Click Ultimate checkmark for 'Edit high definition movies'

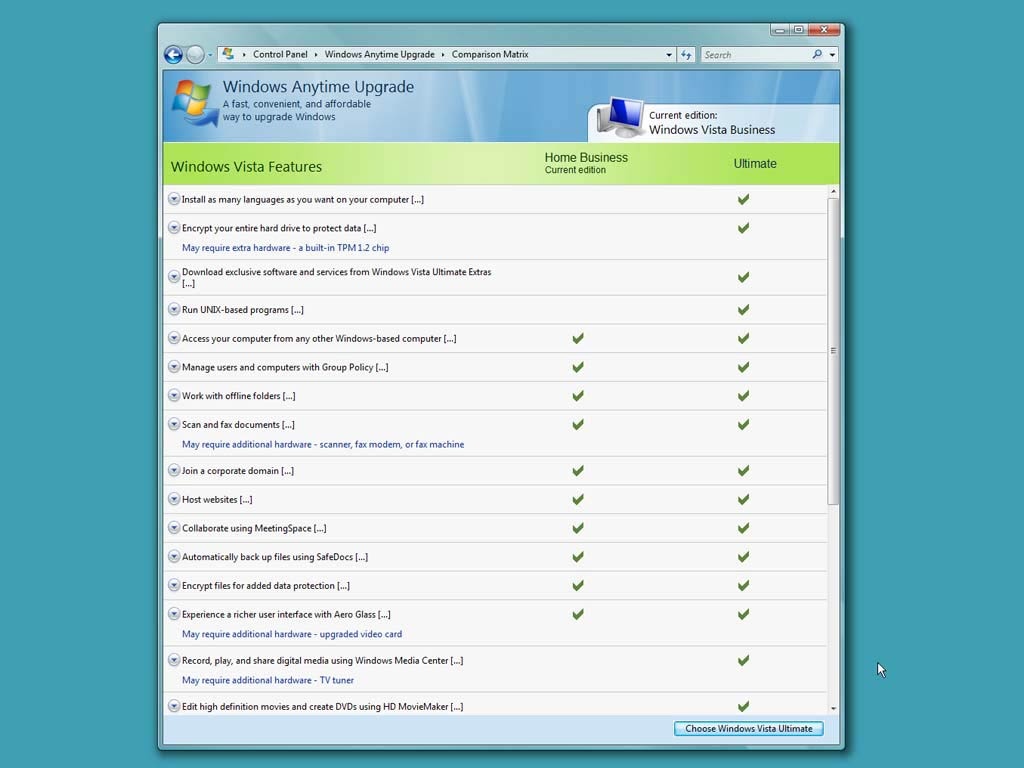[x=743, y=707]
